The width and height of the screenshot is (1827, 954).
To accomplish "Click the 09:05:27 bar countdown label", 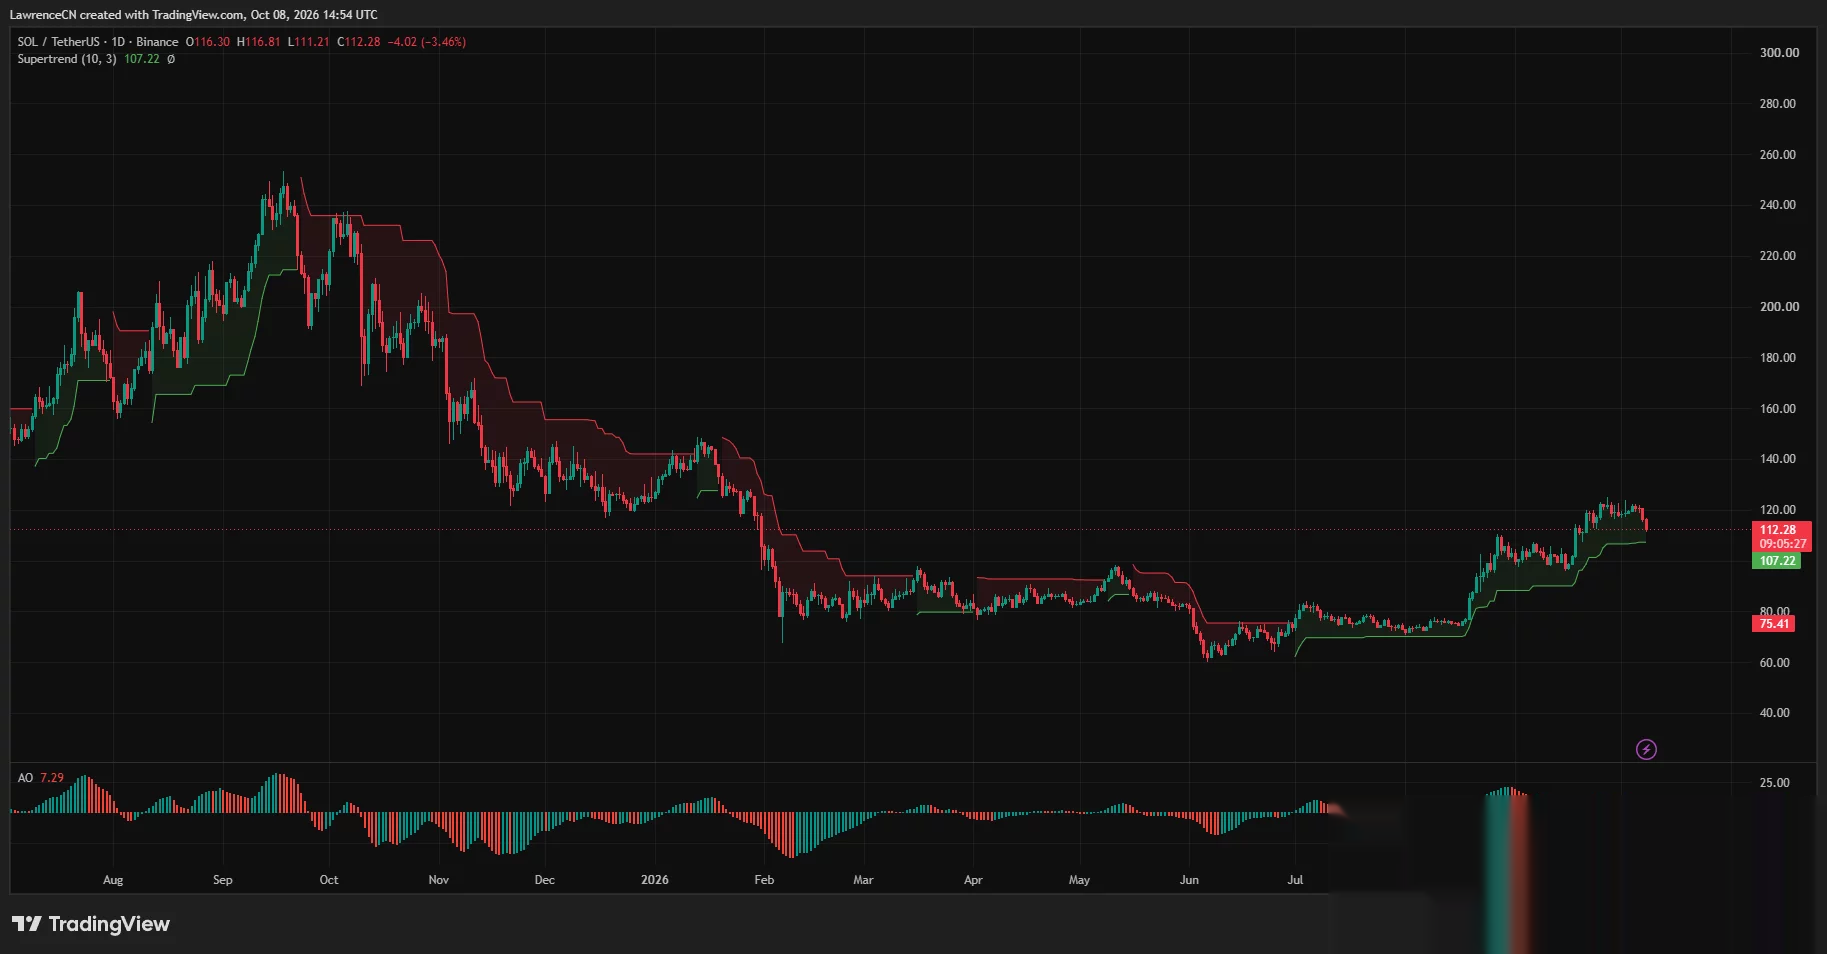I will pos(1781,544).
